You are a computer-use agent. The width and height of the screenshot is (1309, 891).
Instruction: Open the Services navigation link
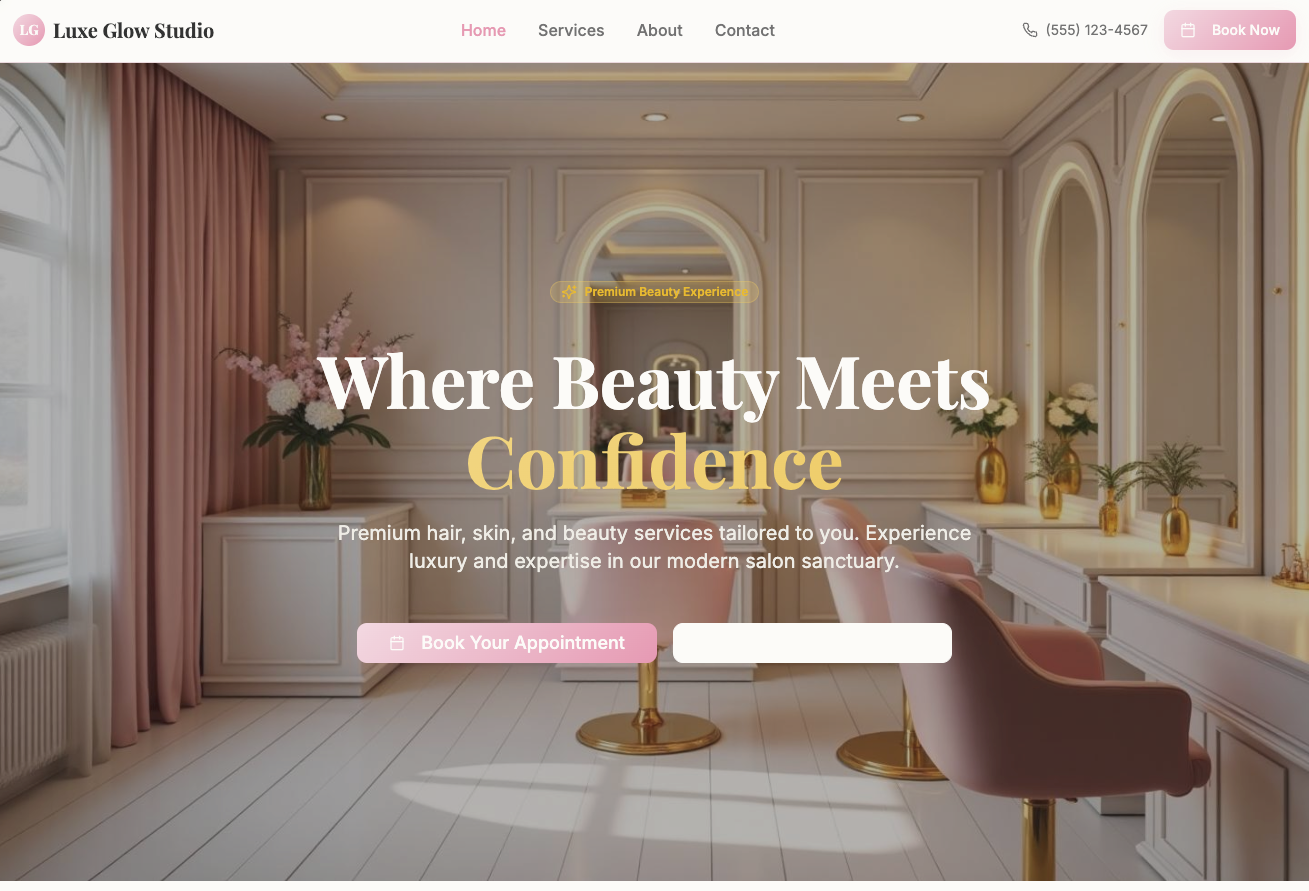571,30
